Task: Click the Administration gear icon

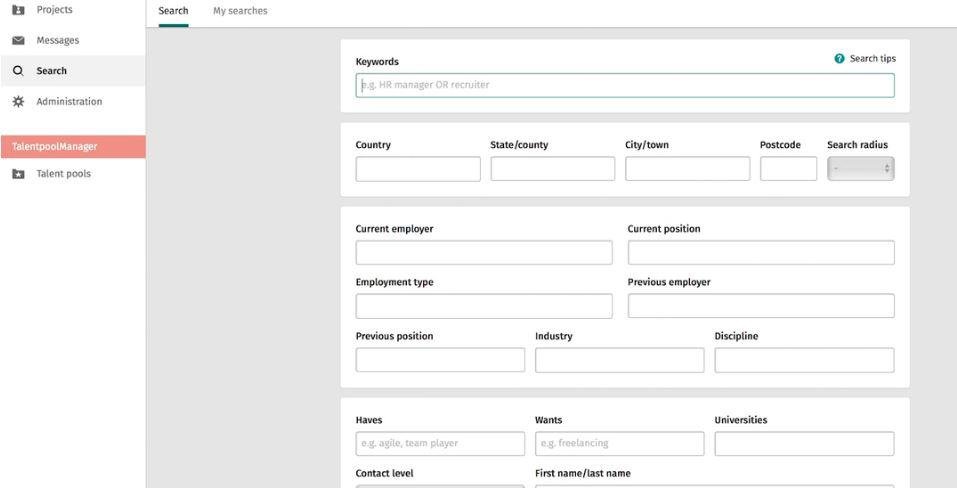Action: [18, 102]
